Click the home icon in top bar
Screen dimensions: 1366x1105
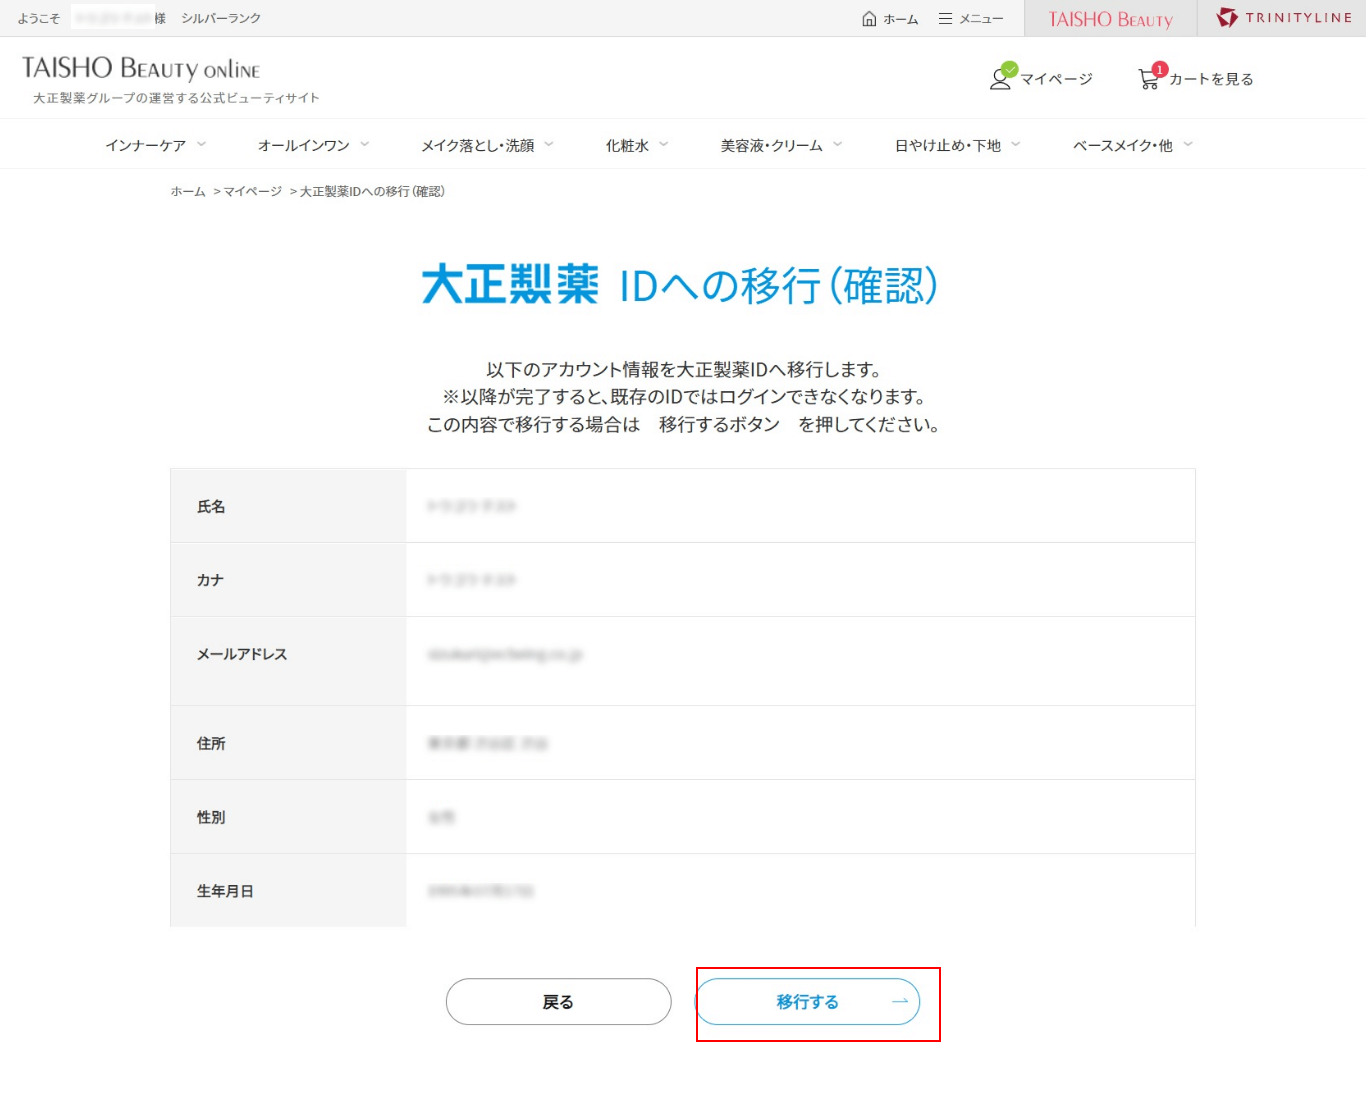pos(869,19)
